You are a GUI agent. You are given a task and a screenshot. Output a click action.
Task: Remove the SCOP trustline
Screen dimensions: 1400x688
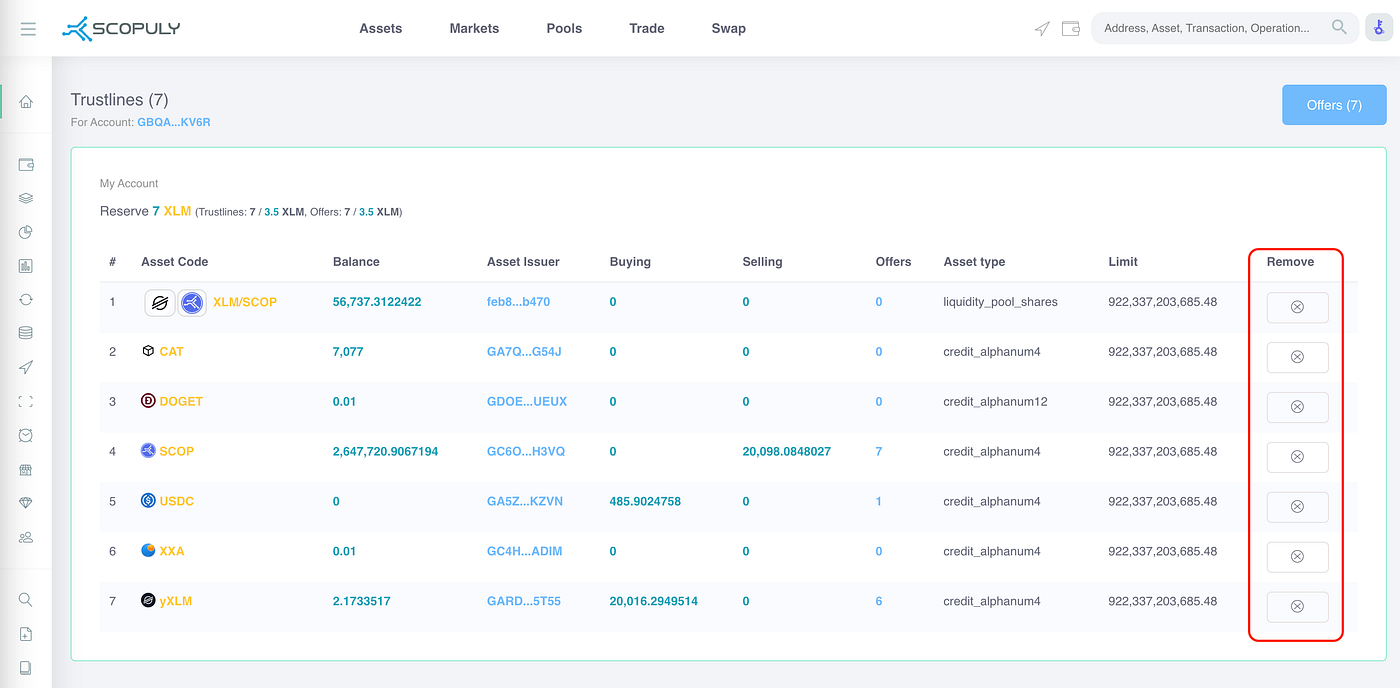[x=1297, y=457]
